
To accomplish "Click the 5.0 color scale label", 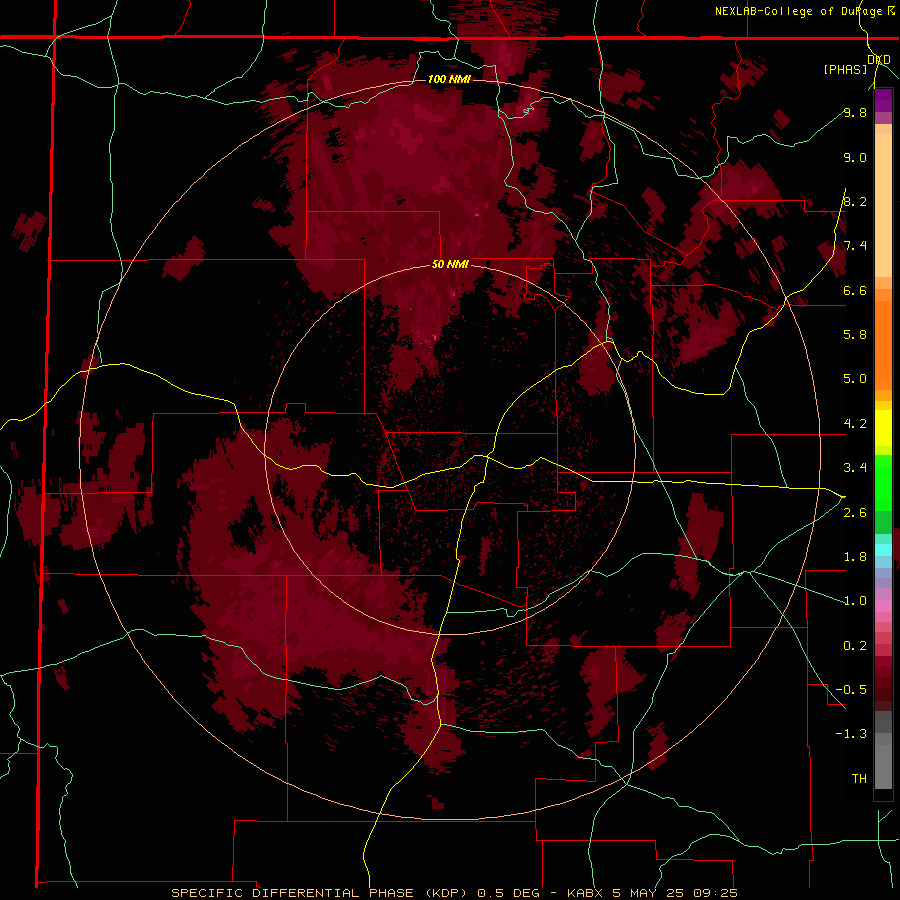I will [x=855, y=379].
